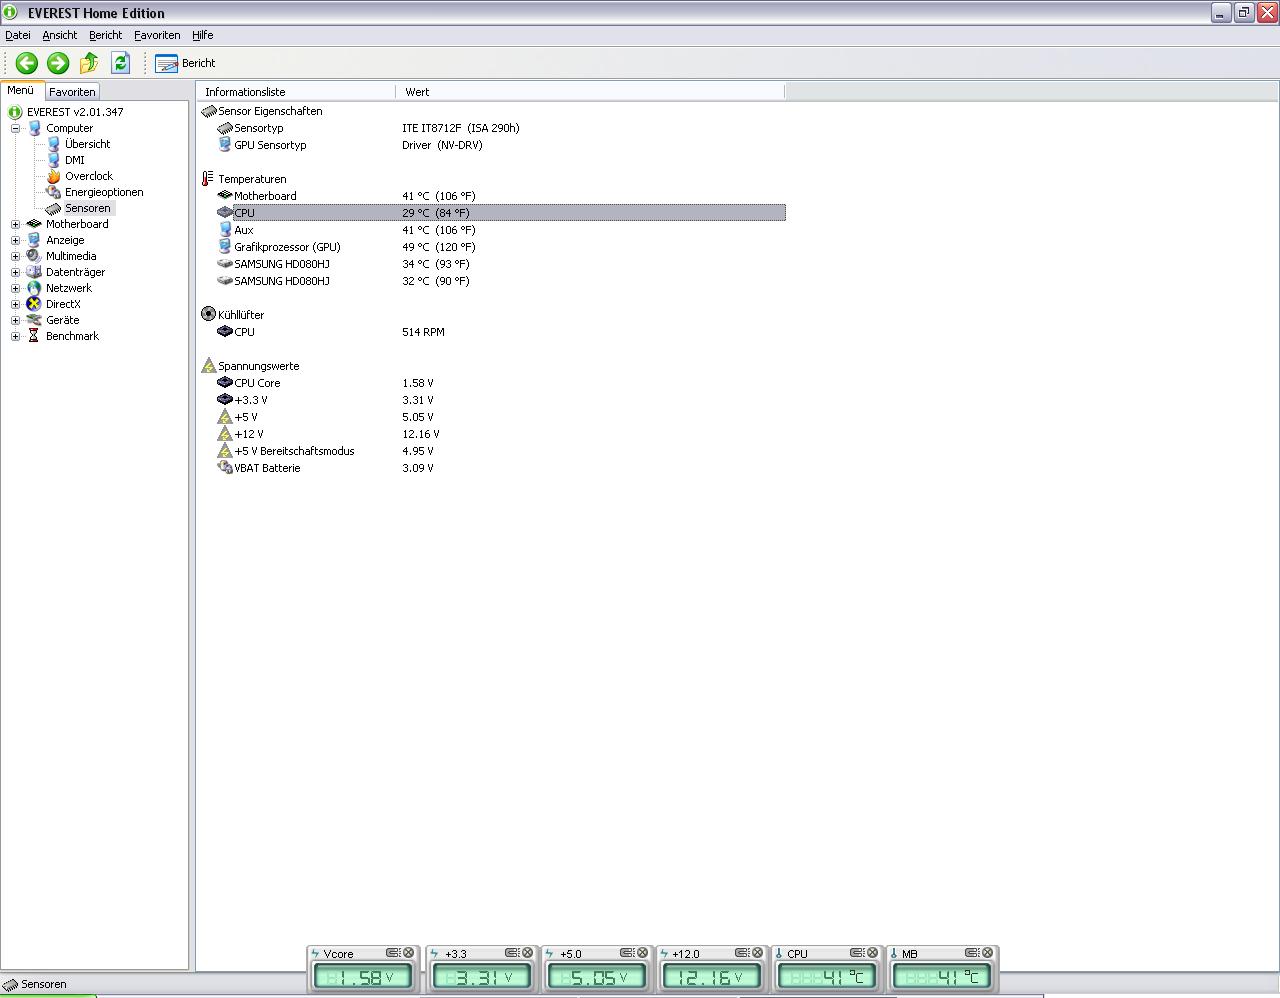The image size is (1280, 998).
Task: Click the Geräte devices icon
Action: click(x=34, y=320)
